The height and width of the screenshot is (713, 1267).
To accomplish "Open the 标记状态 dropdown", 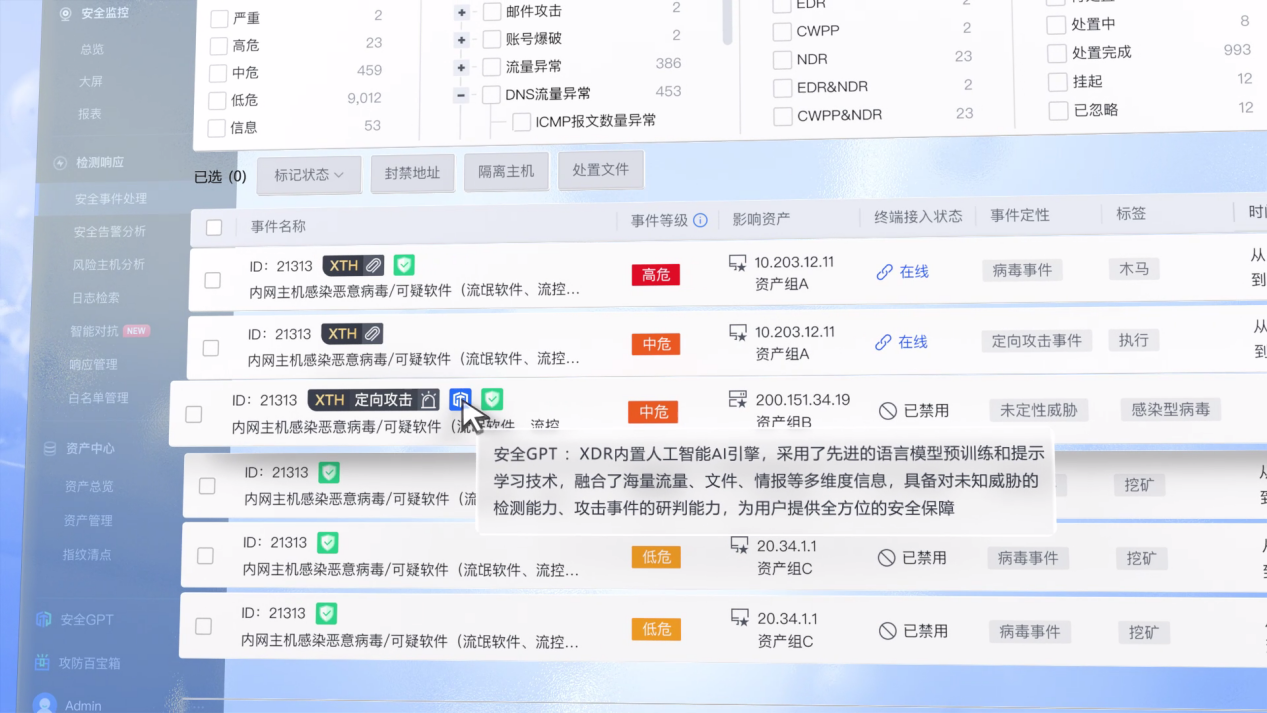I will (x=308, y=174).
